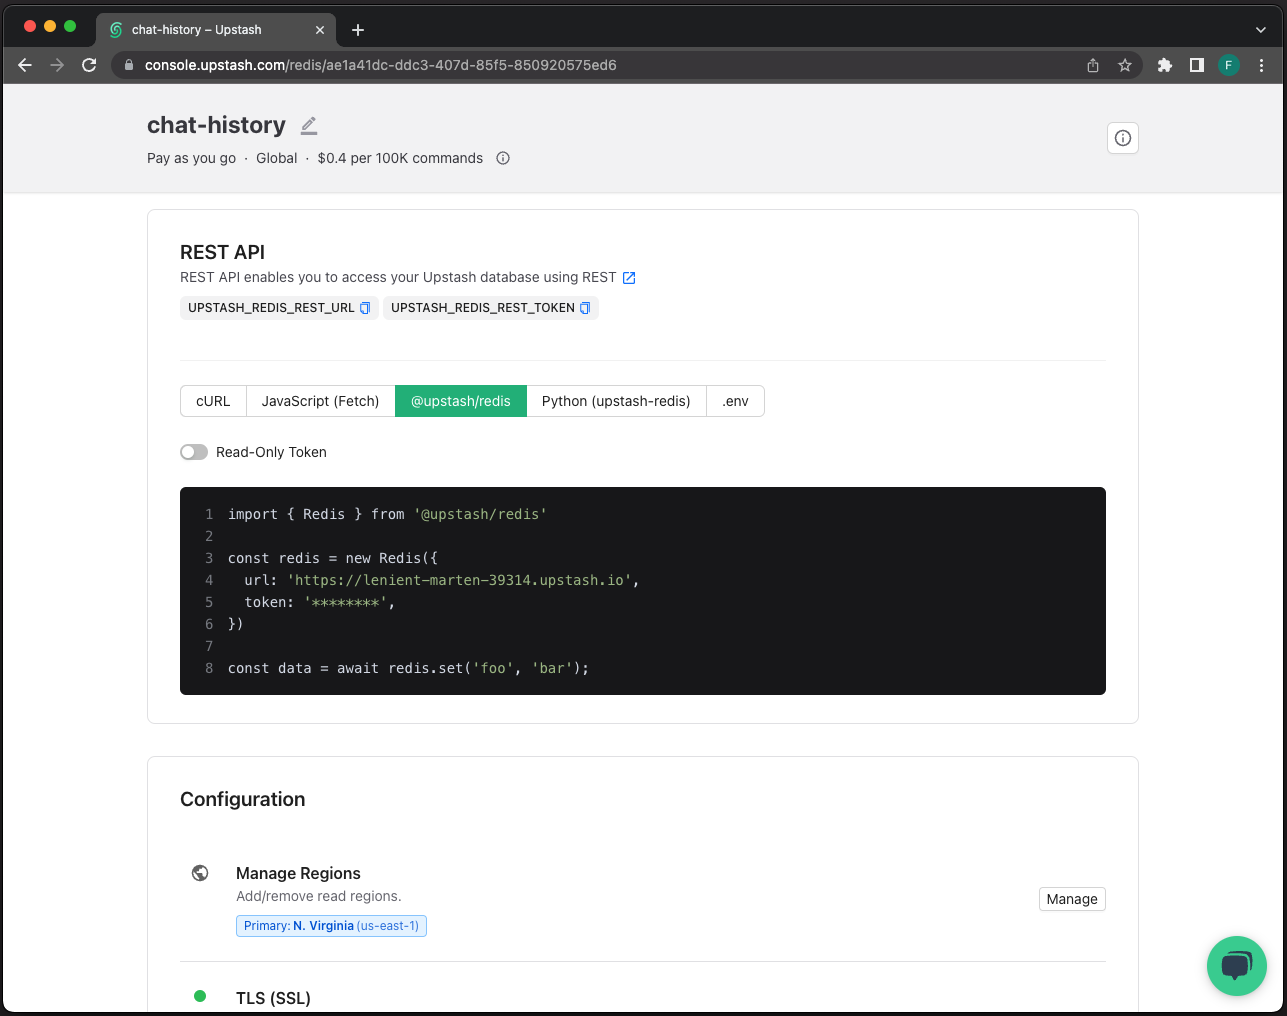1287x1016 pixels.
Task: Switch to the Python (upstash-redis) tab
Action: [x=616, y=400]
